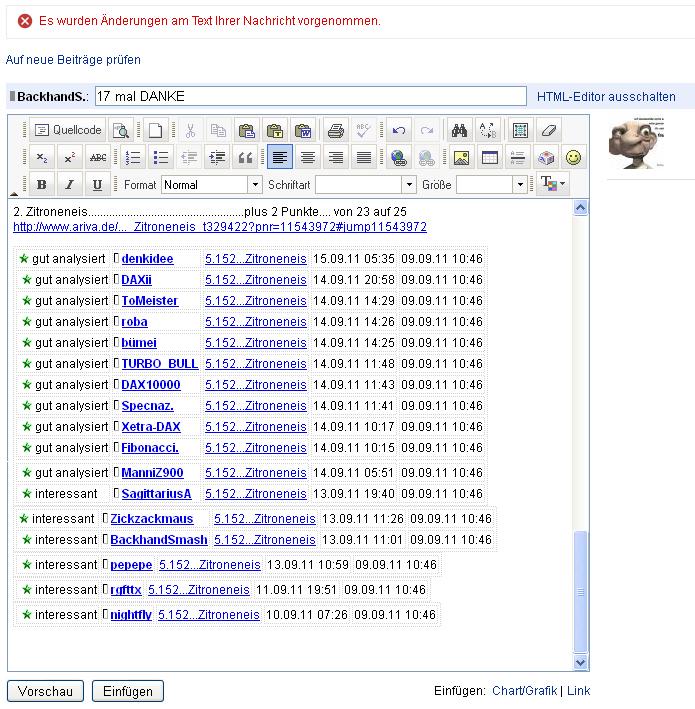Toggle left text alignment
Screen dimensions: 695x709
[x=280, y=157]
